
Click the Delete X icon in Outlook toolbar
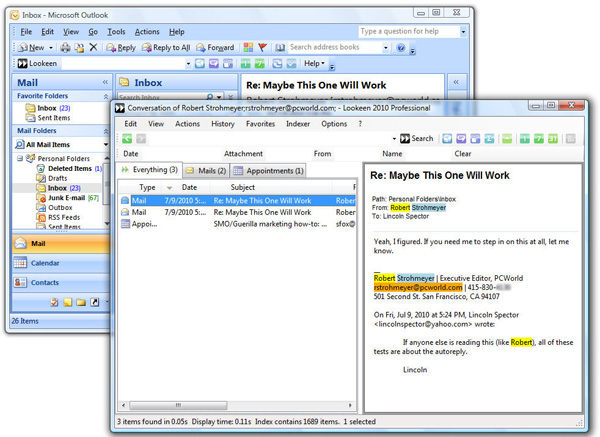coord(93,47)
